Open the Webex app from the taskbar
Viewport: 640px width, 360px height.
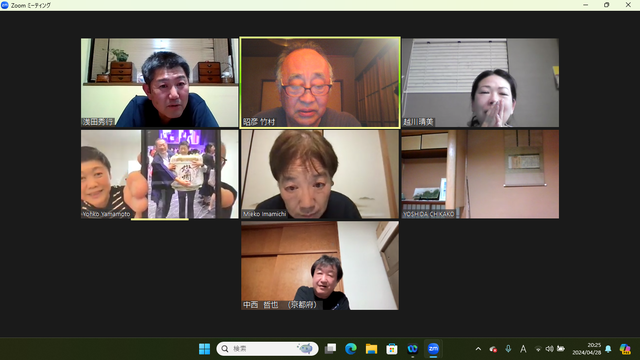tap(413, 349)
